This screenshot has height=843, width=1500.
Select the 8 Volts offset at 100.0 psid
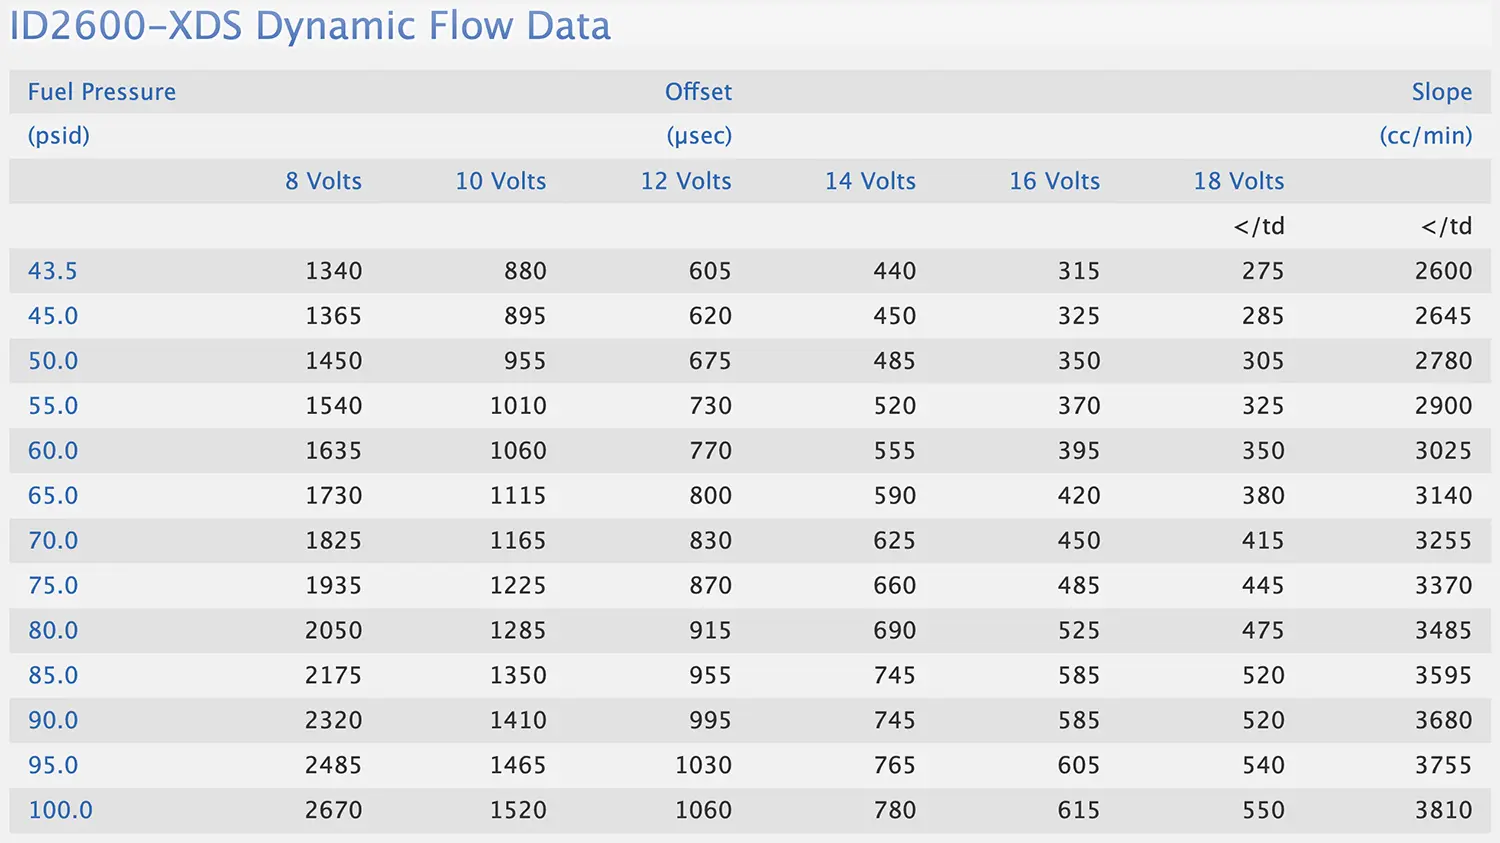tap(333, 810)
